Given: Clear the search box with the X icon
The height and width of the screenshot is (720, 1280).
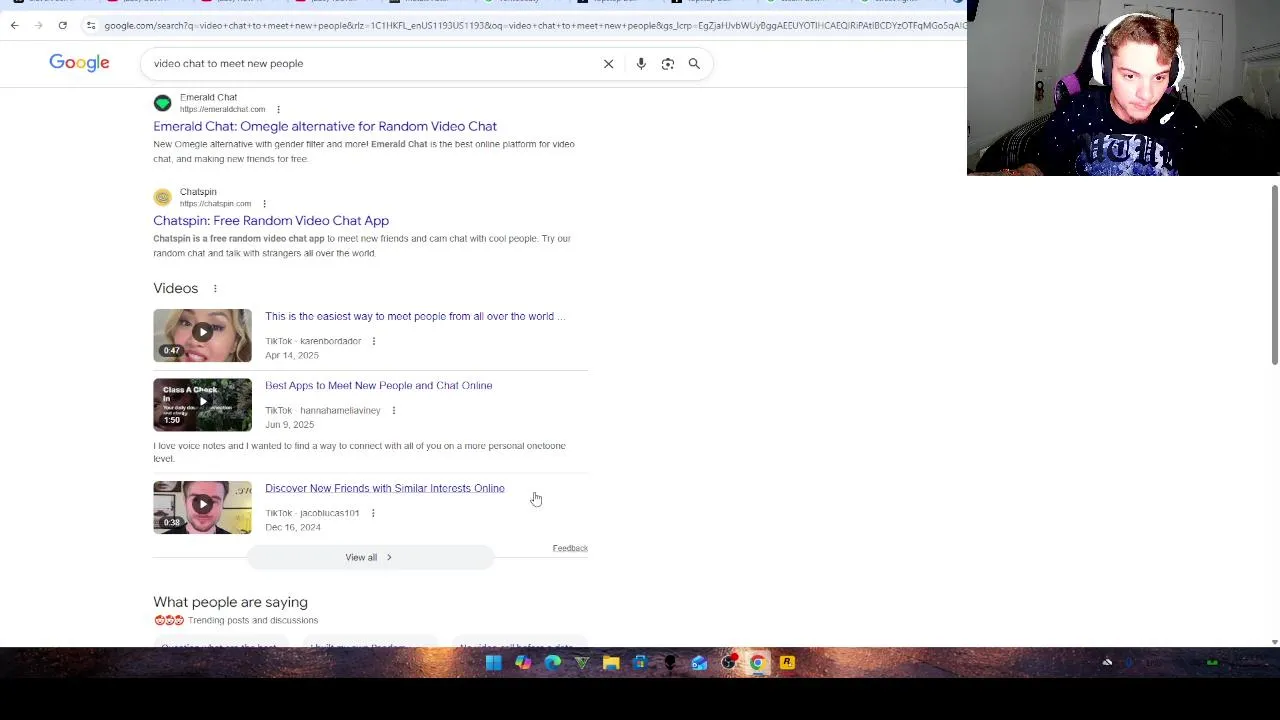Looking at the screenshot, I should (x=608, y=64).
